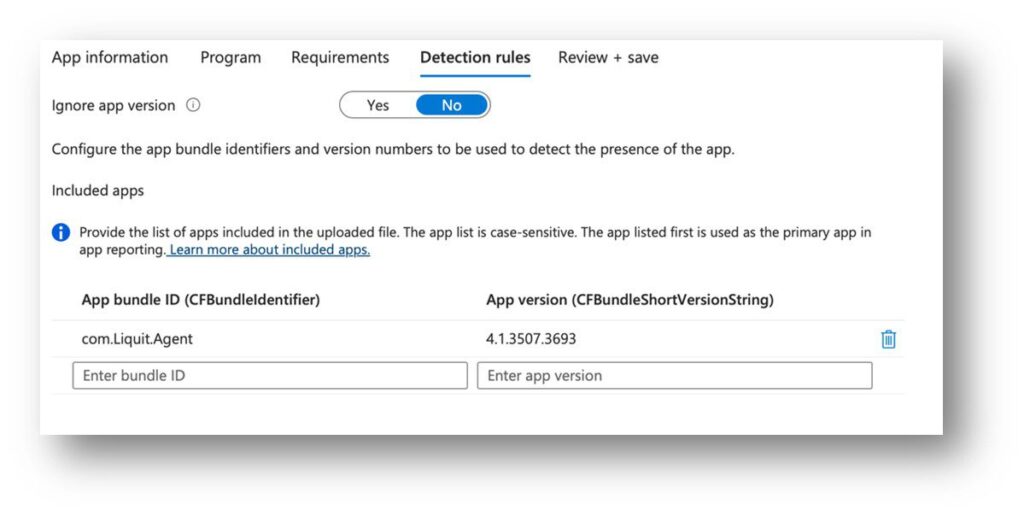Select the Detection rules tab
This screenshot has height=516, width=1024.
475,58
